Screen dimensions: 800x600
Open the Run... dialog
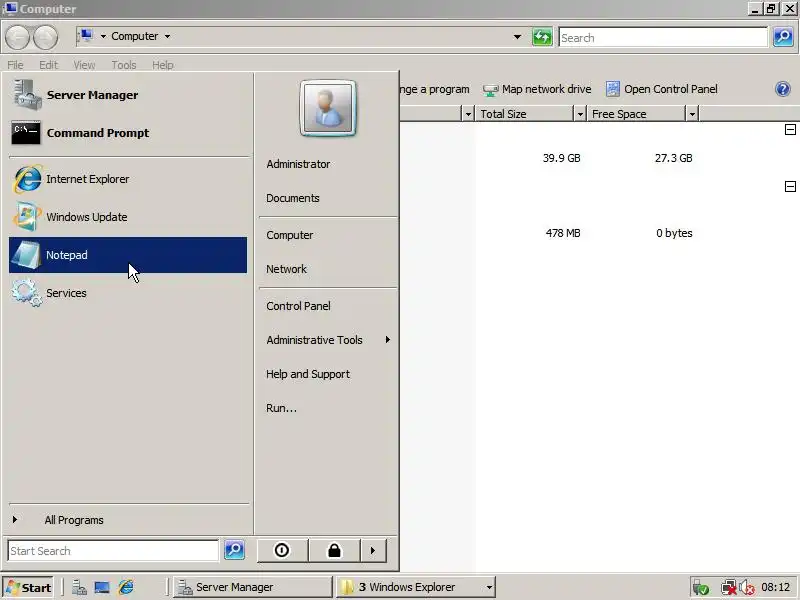pyautogui.click(x=281, y=408)
